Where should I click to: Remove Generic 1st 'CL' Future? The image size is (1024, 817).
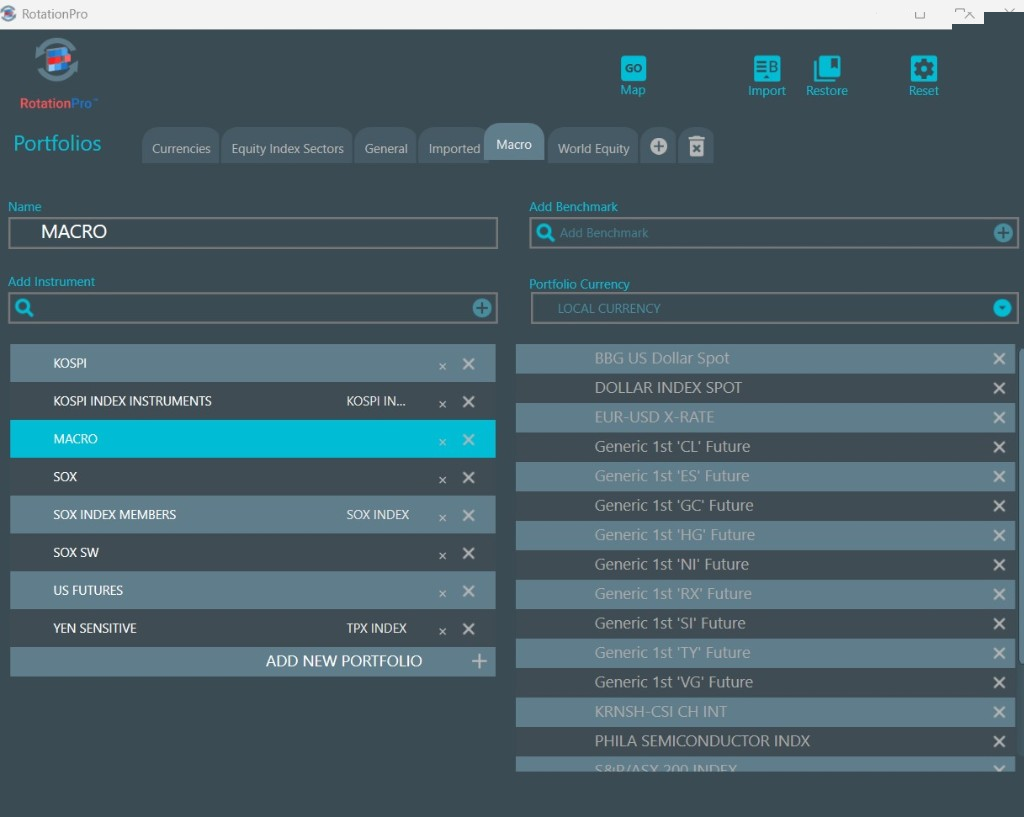coord(999,447)
